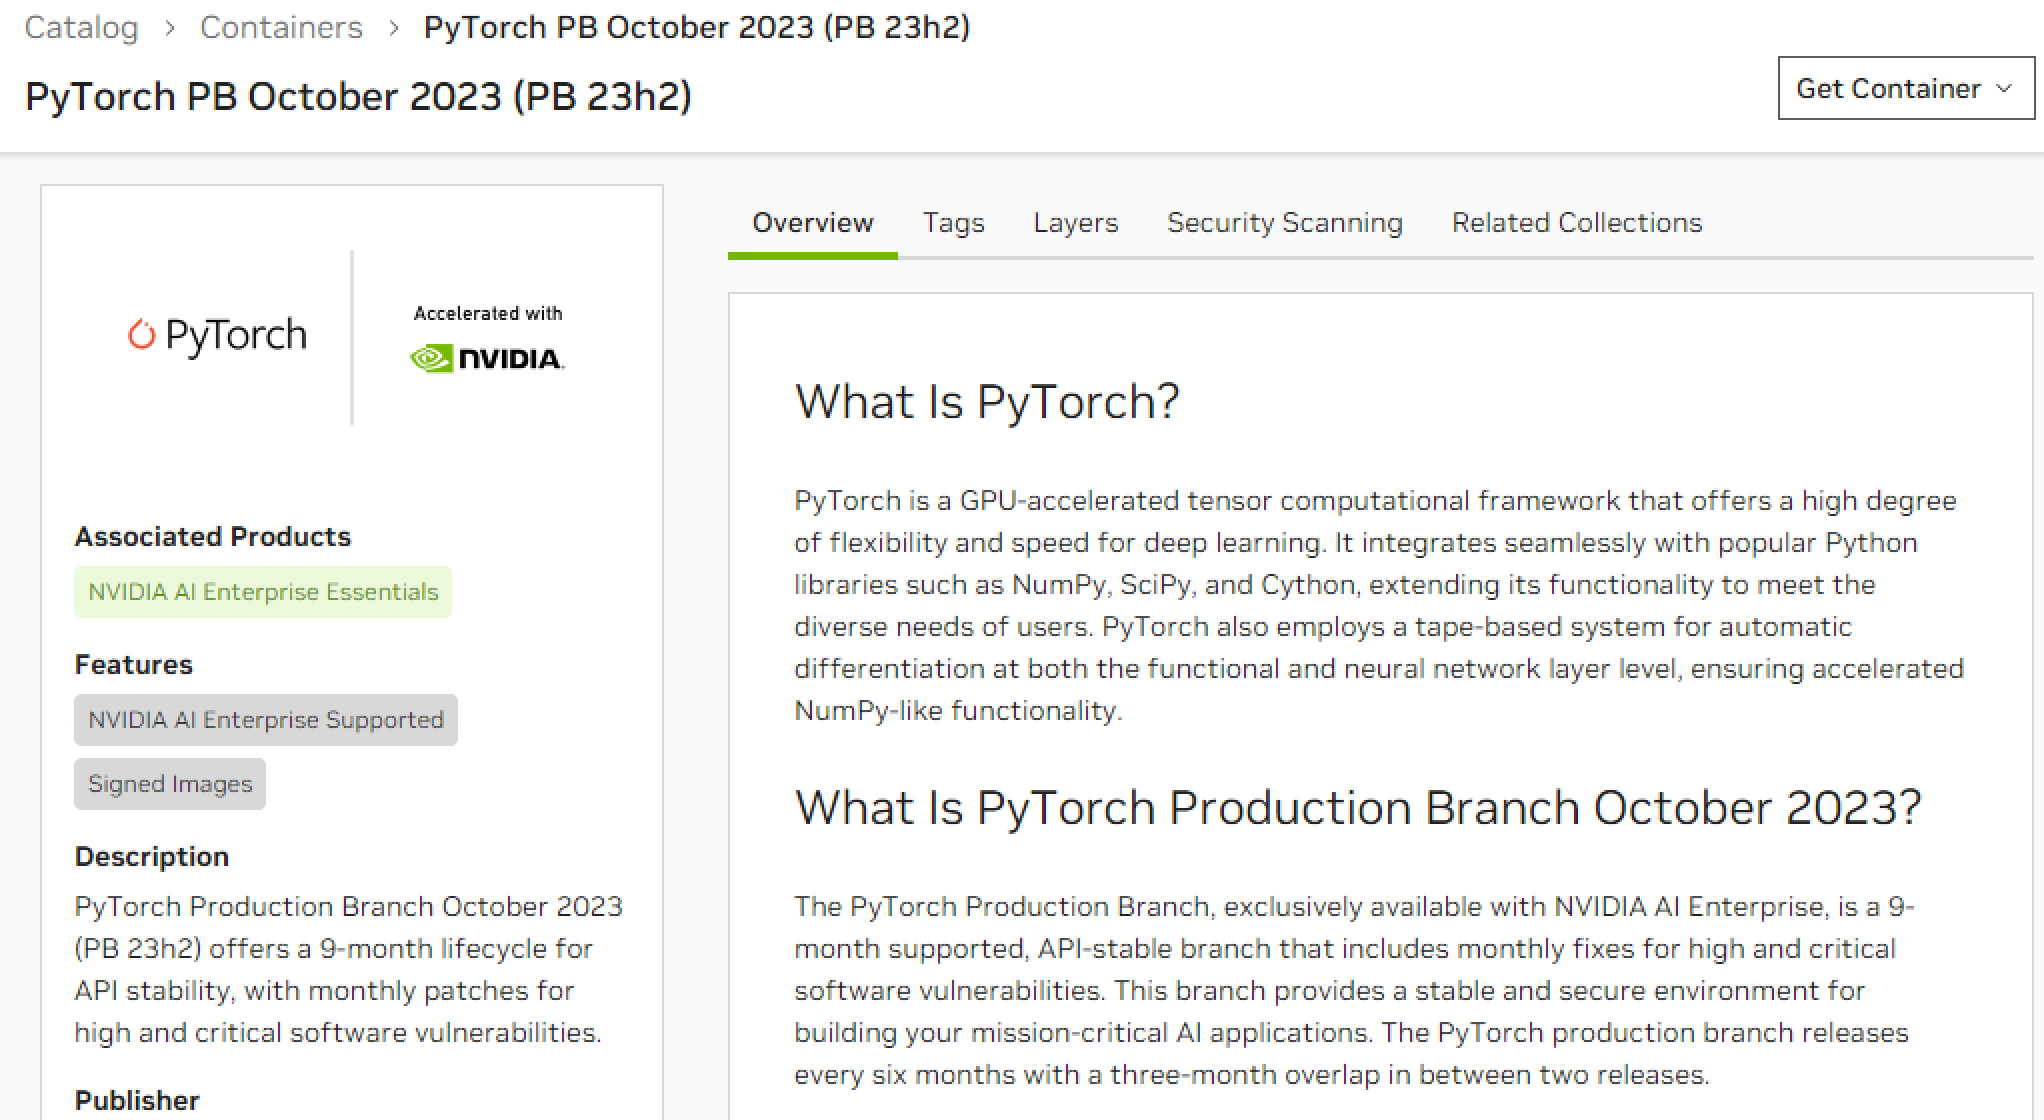Switch to the Tags tab

coord(953,222)
